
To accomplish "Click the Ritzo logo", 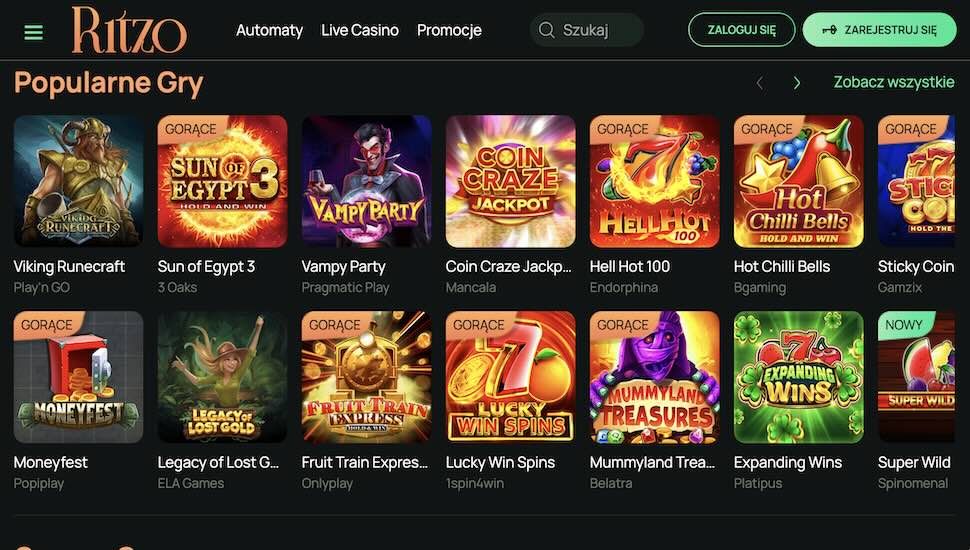I will [129, 30].
